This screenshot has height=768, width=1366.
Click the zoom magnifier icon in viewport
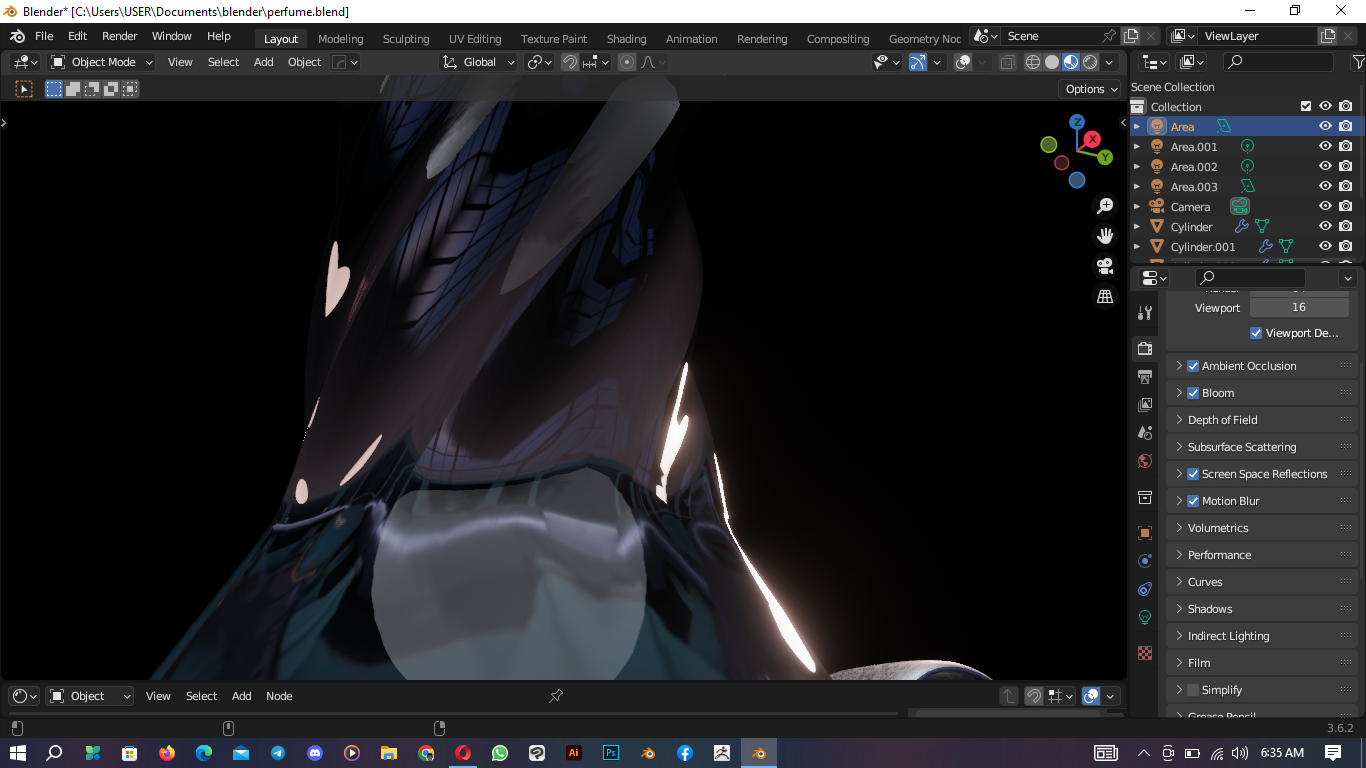1105,206
